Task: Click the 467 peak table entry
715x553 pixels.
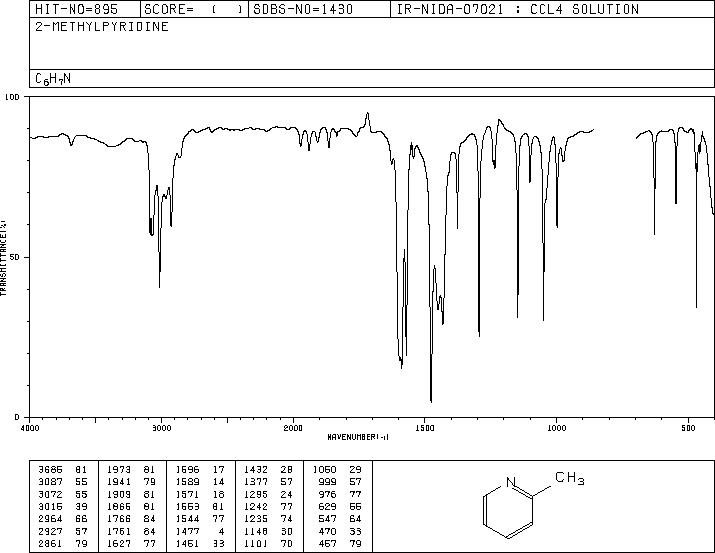Action: pyautogui.click(x=340, y=544)
